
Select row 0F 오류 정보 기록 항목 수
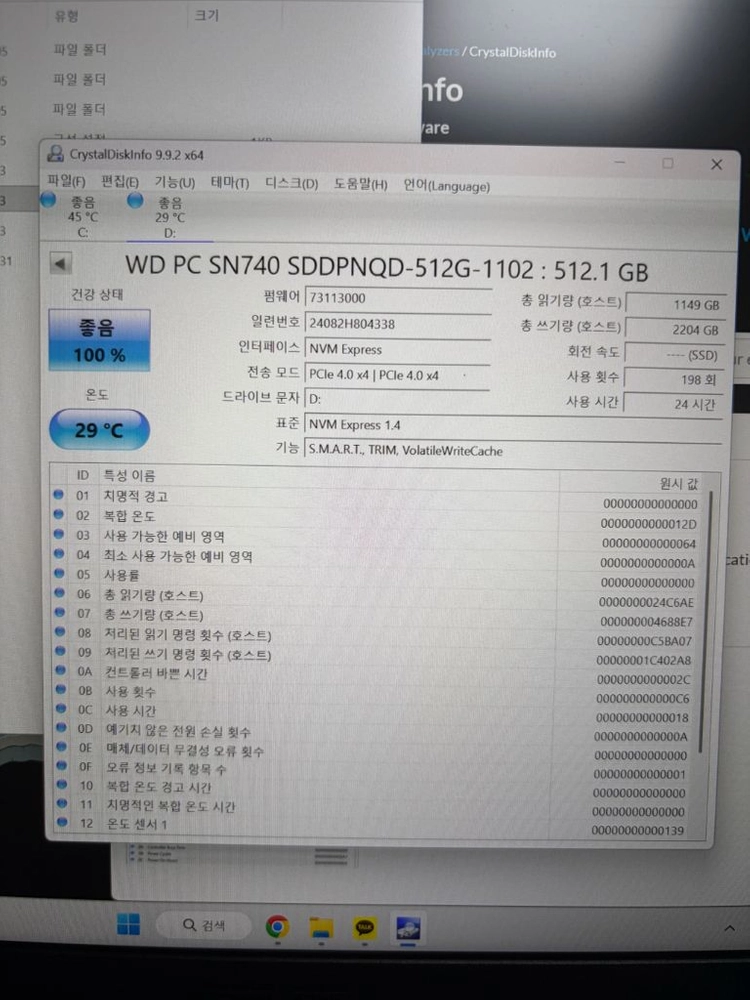pyautogui.click(x=378, y=771)
